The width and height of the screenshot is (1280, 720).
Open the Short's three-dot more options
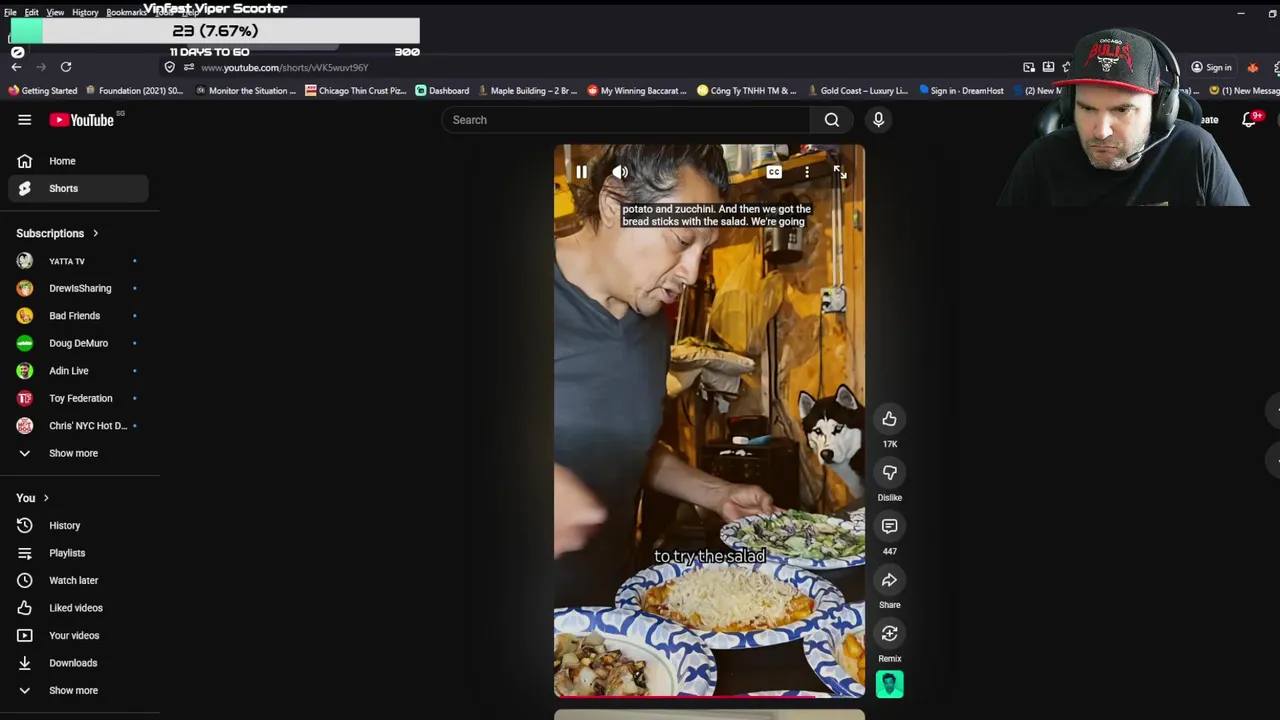click(807, 172)
